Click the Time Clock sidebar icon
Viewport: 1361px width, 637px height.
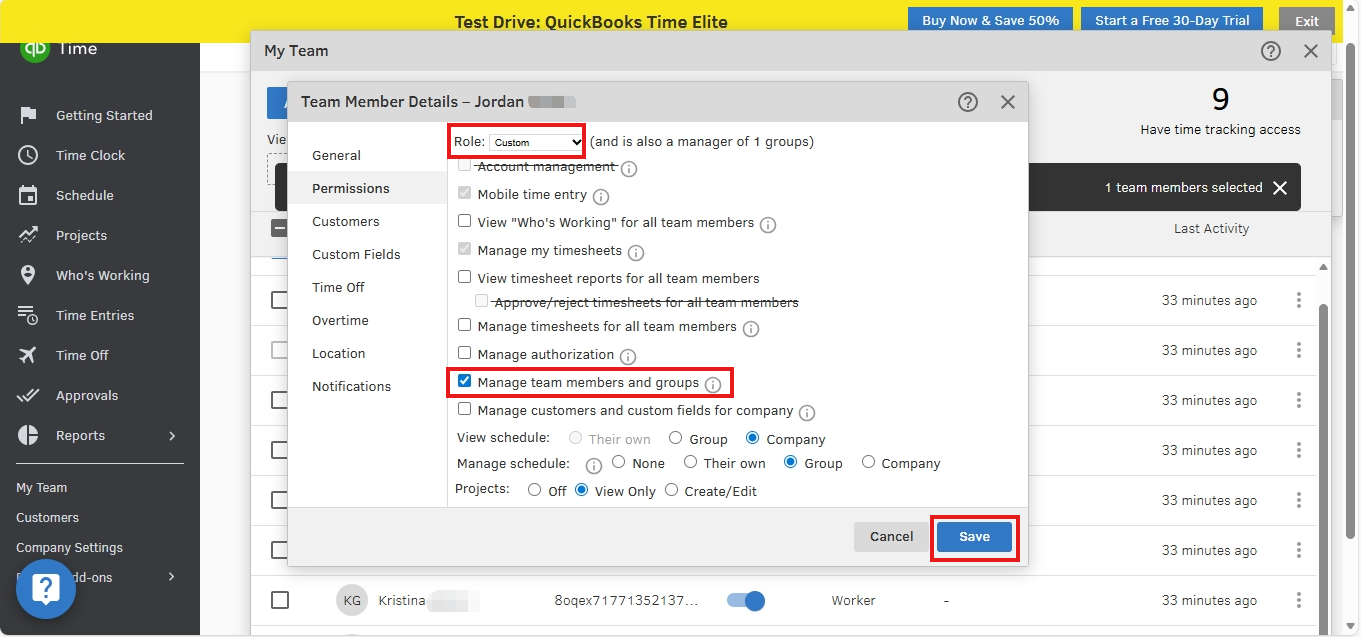tap(28, 155)
